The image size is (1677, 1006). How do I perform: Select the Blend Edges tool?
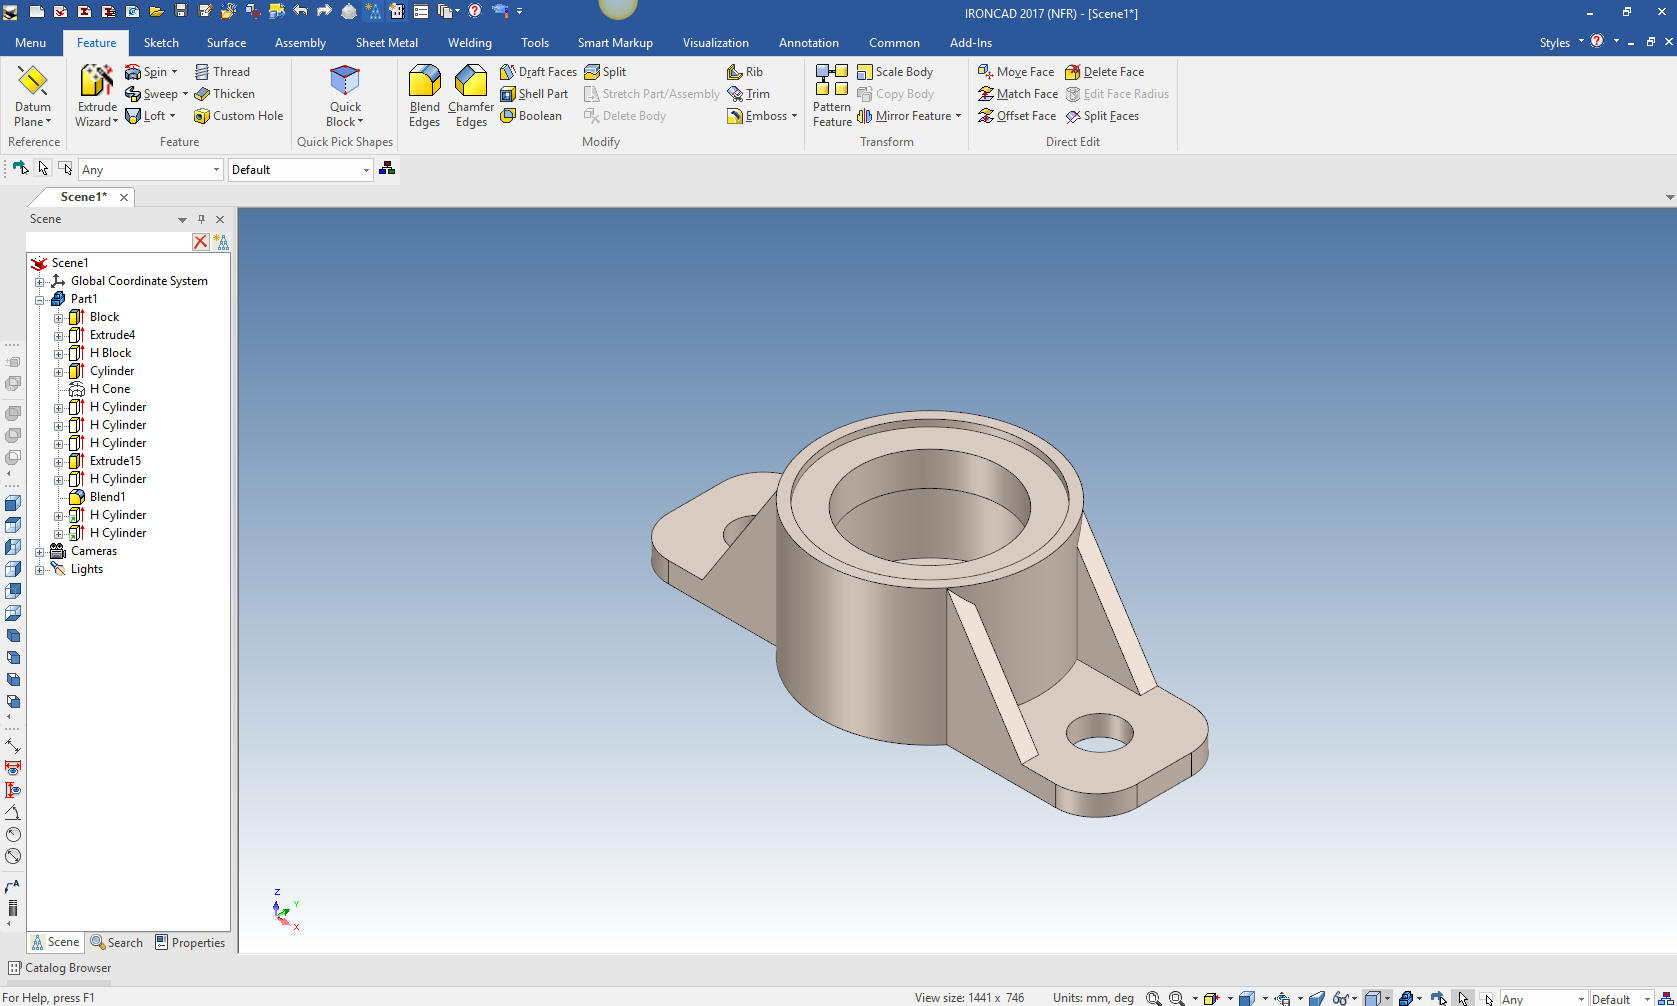[424, 82]
